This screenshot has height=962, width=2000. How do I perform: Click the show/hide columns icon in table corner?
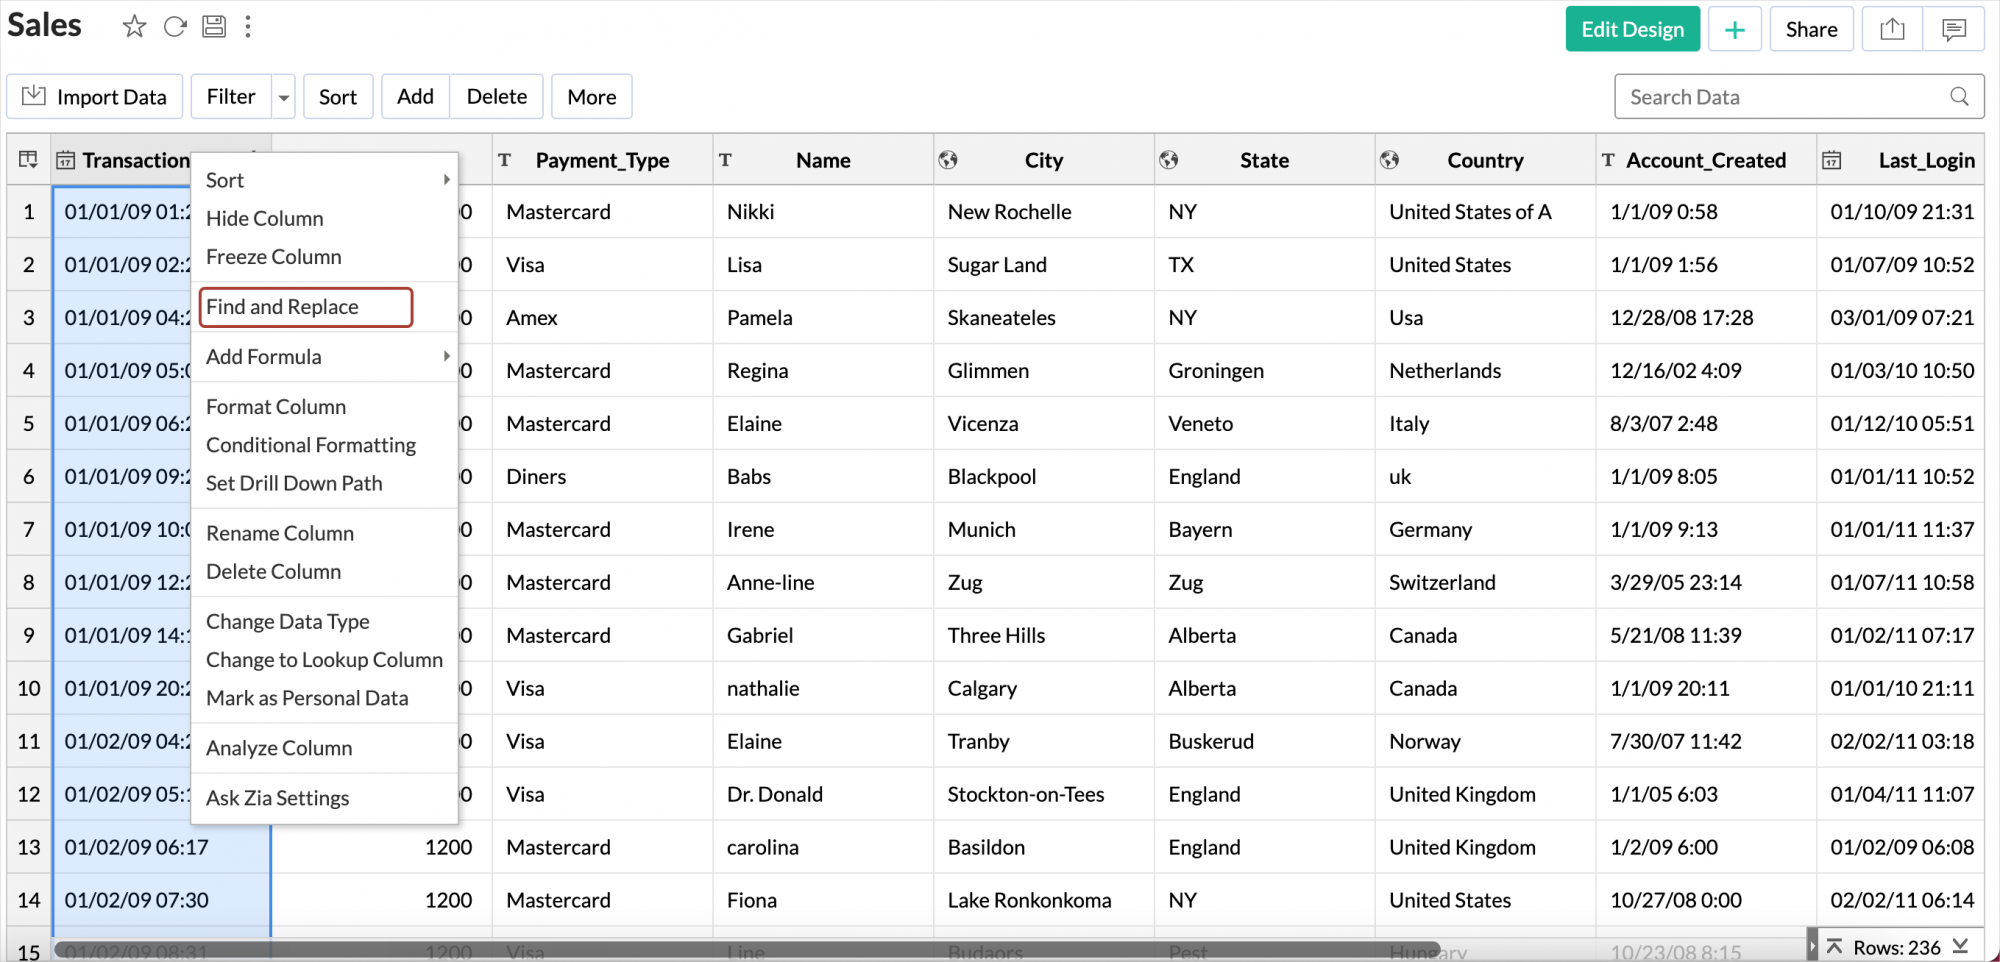click(x=28, y=160)
